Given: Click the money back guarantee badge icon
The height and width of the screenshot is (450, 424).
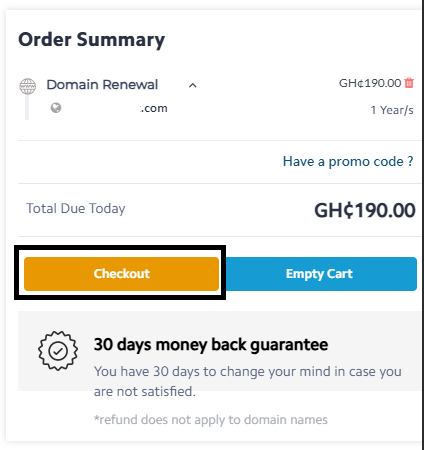Looking at the screenshot, I should click(x=58, y=351).
